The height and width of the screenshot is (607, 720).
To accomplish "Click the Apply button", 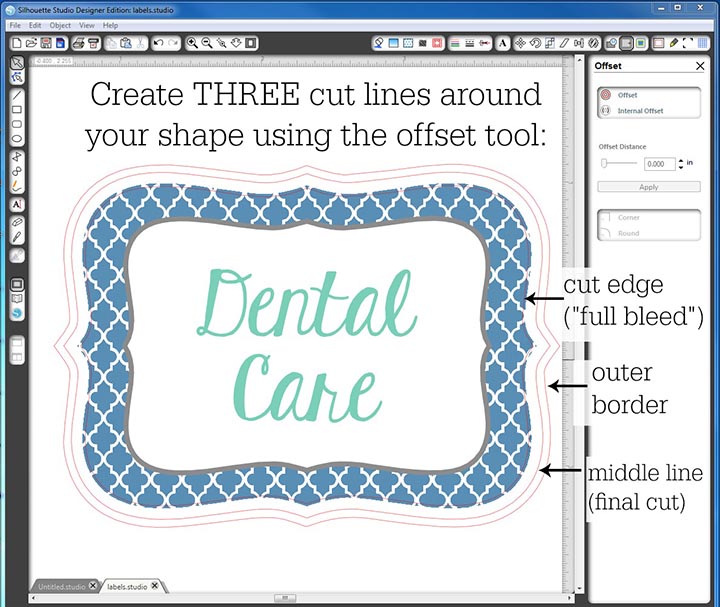I will (649, 187).
